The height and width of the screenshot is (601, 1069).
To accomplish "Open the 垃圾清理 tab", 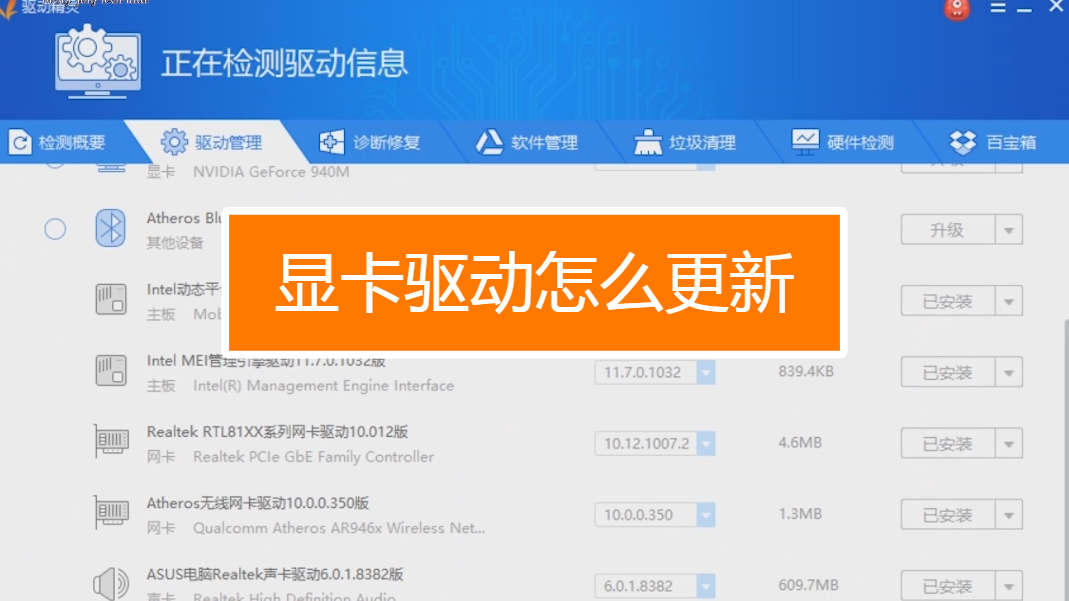I will coord(684,142).
